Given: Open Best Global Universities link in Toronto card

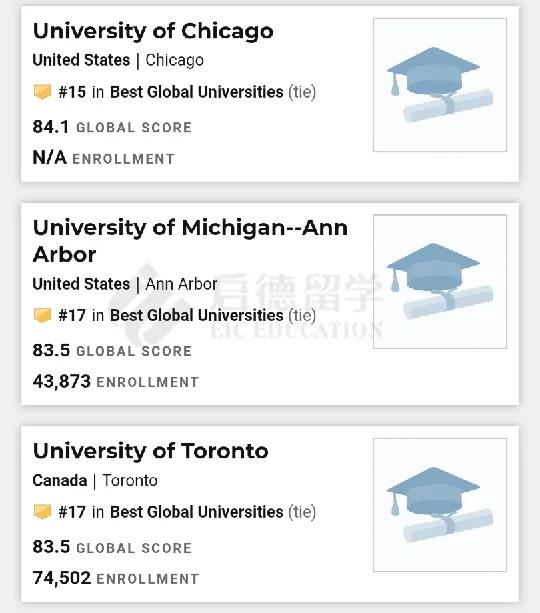Looking at the screenshot, I should tap(196, 512).
